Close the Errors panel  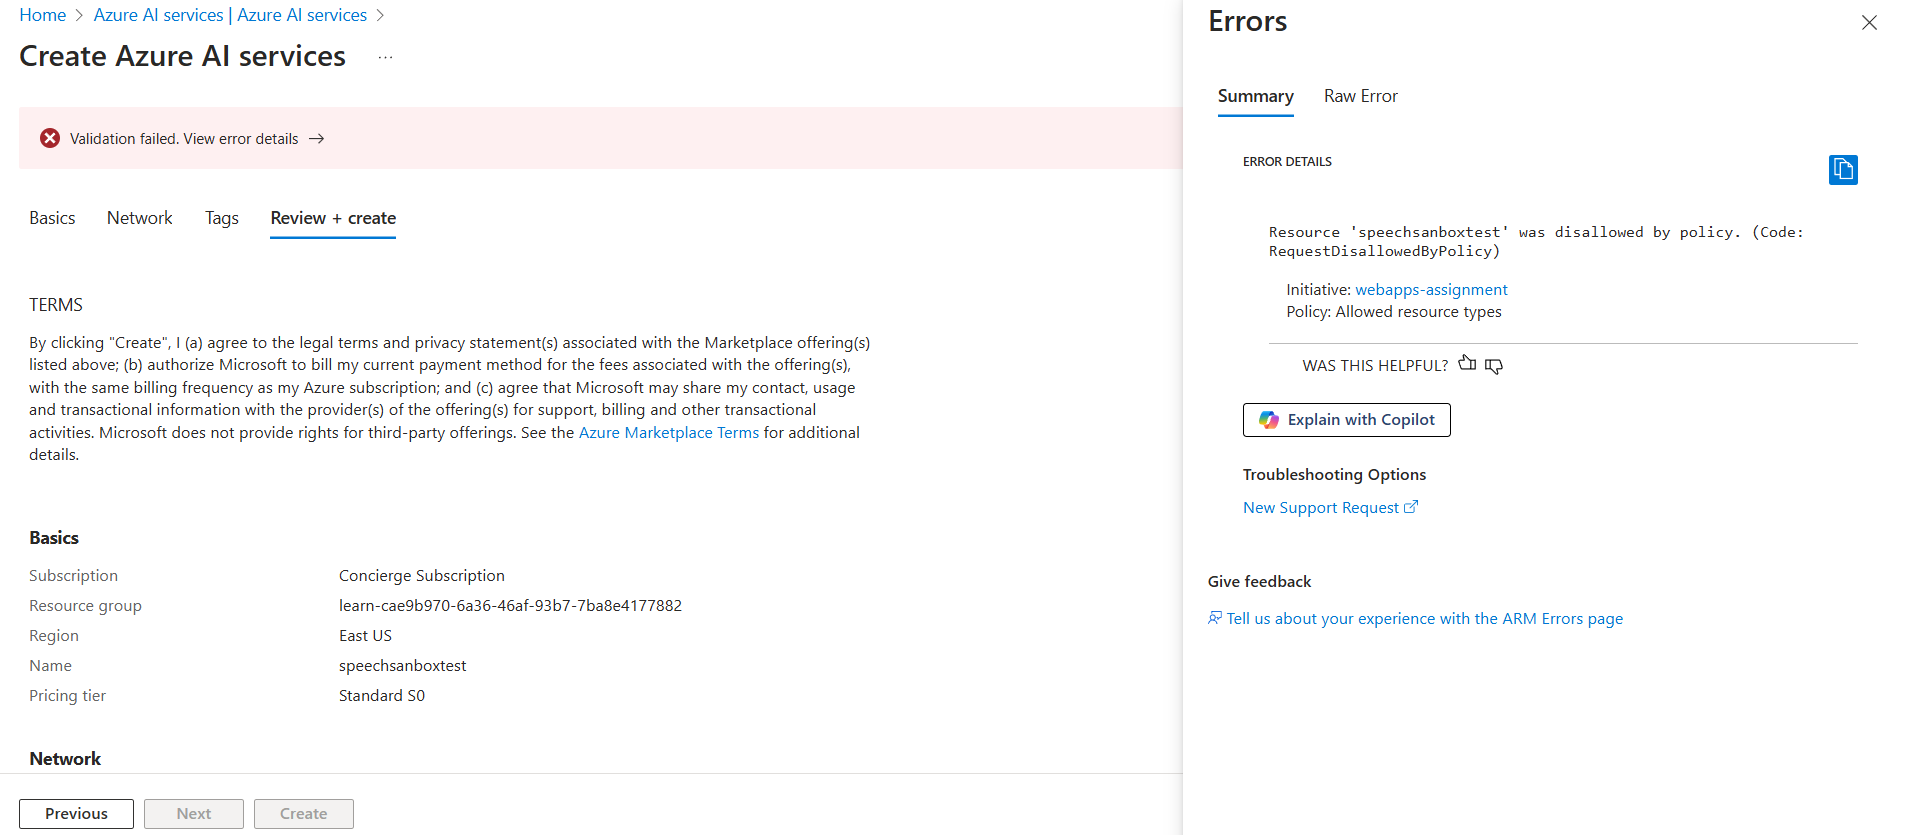[1869, 22]
